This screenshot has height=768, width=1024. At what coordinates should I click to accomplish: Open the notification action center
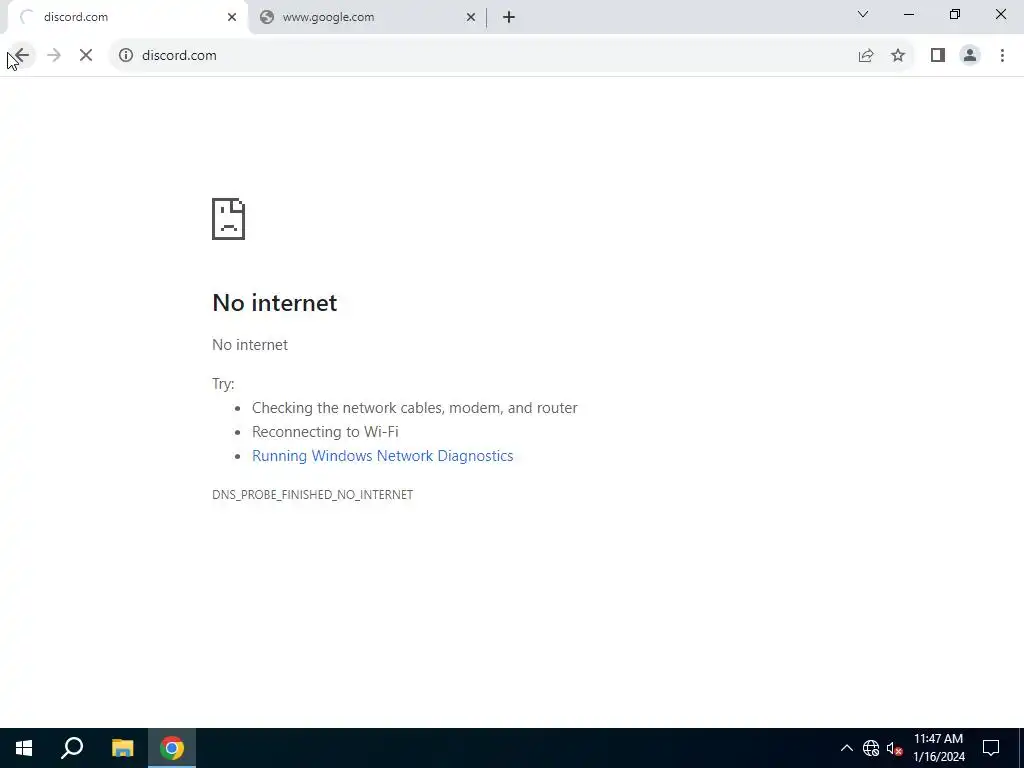(x=991, y=748)
